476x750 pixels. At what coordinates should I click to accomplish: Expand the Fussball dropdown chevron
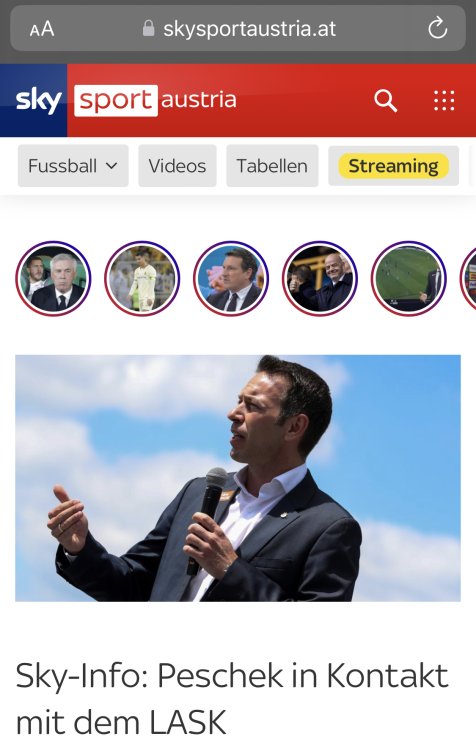pos(111,166)
